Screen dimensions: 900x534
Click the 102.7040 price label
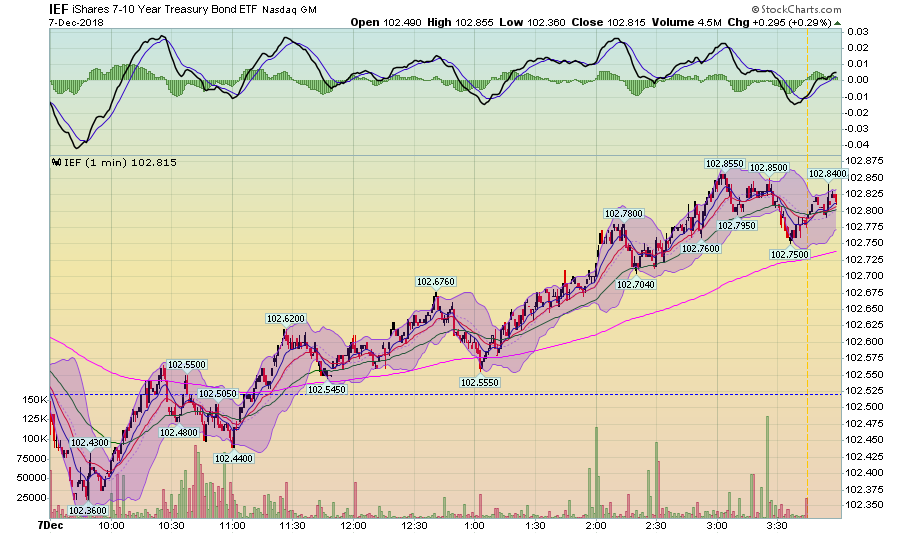pos(635,284)
